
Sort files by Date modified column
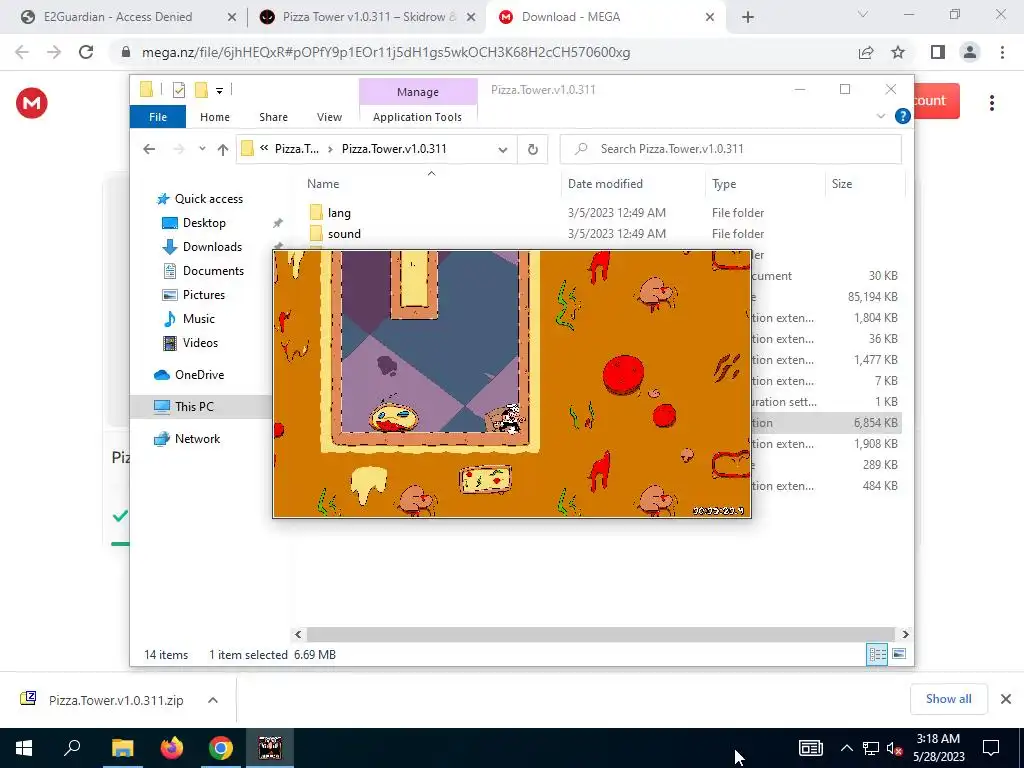coord(605,184)
